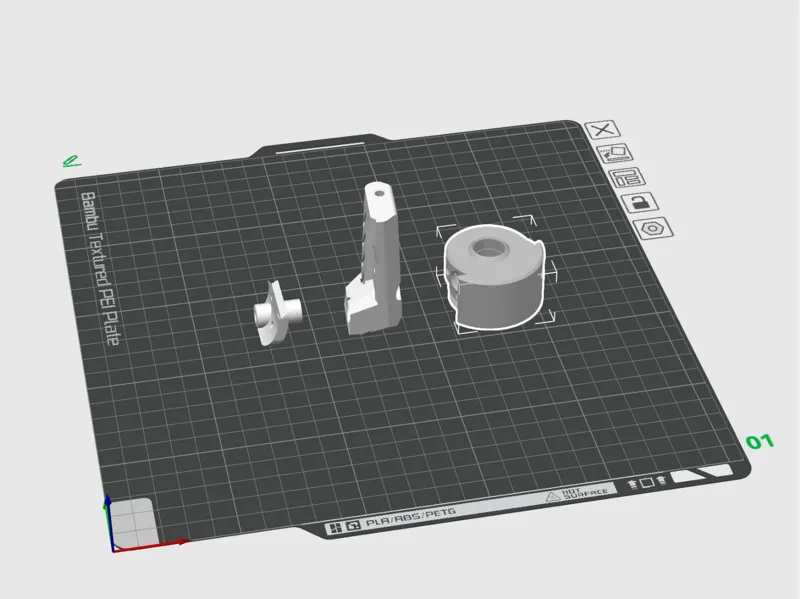The width and height of the screenshot is (800, 599).
Task: Auto orient objects on this plate
Action: [615, 153]
